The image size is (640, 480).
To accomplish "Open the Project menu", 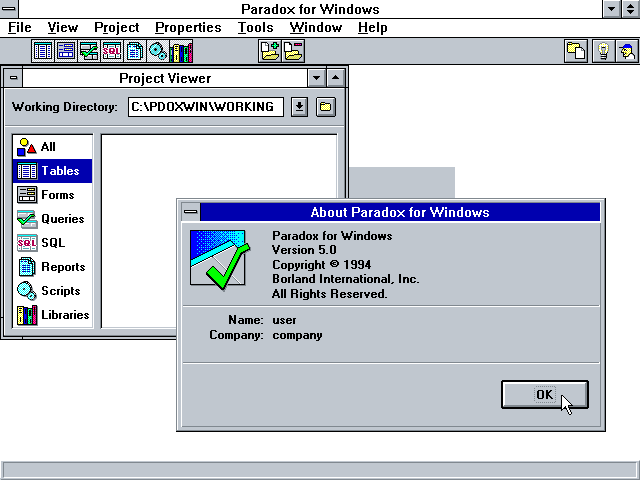I will pyautogui.click(x=117, y=27).
